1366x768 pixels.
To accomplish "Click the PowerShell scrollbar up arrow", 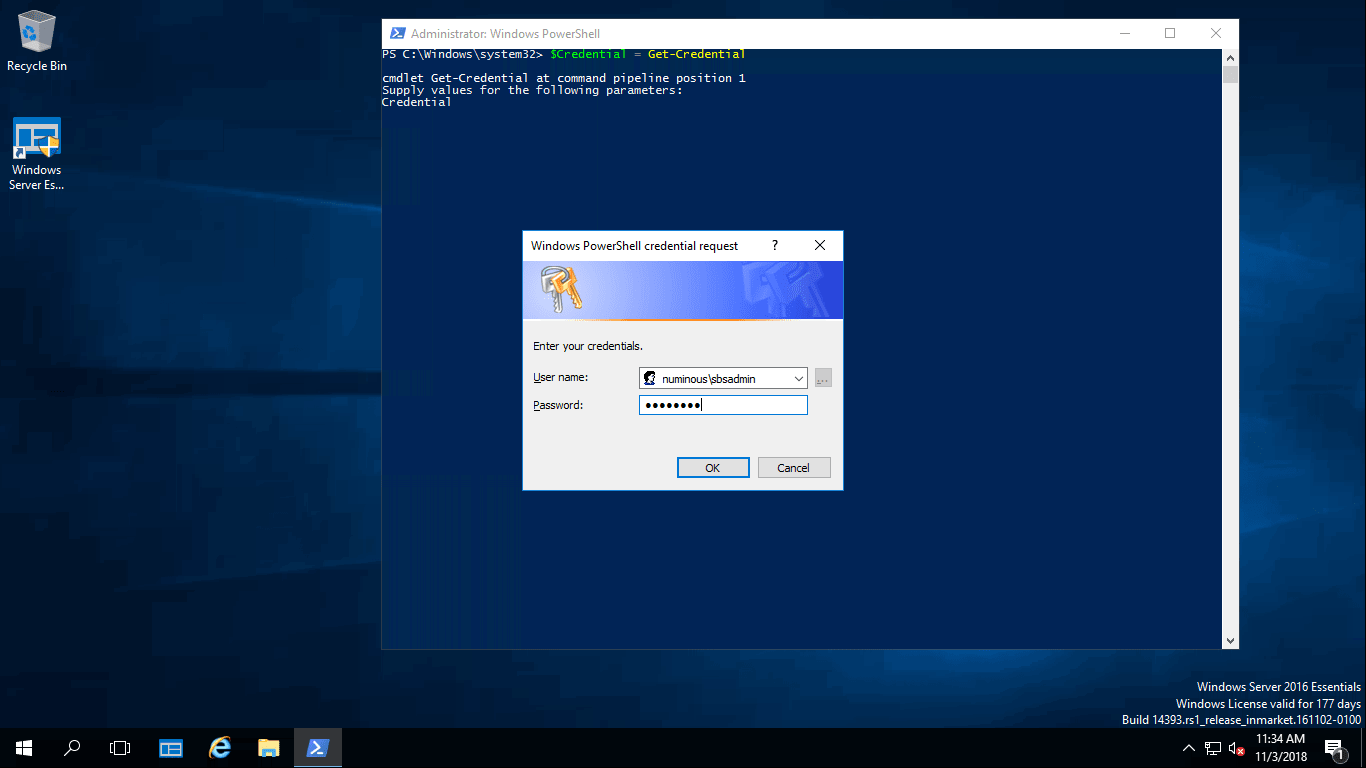I will [x=1230, y=58].
